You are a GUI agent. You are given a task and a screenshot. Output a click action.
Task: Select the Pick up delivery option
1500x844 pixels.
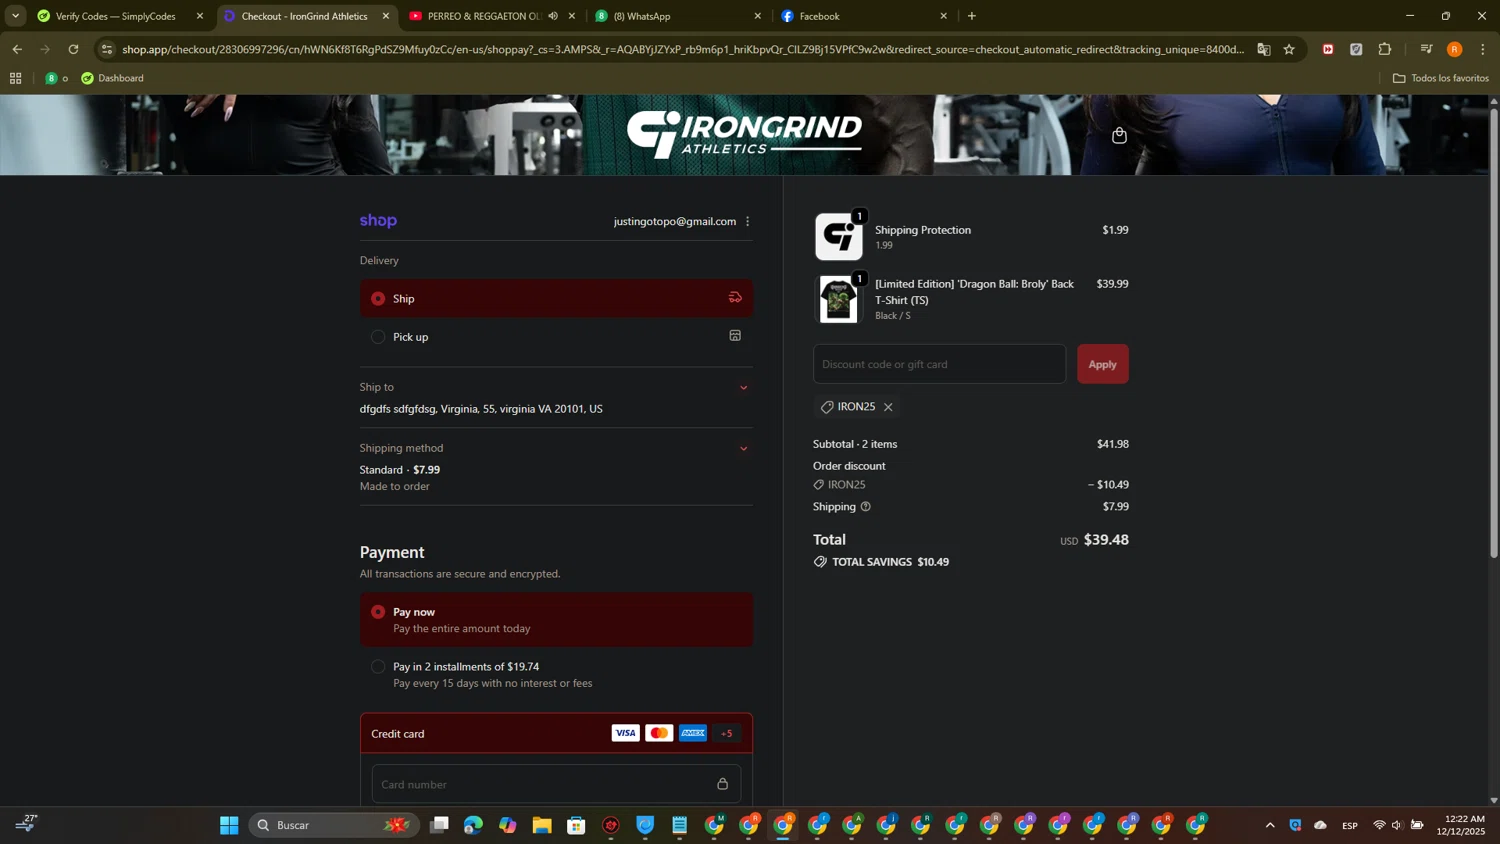pos(556,337)
